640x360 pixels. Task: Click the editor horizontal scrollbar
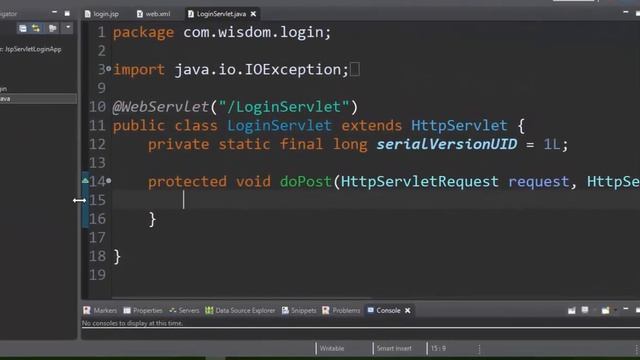(241, 298)
